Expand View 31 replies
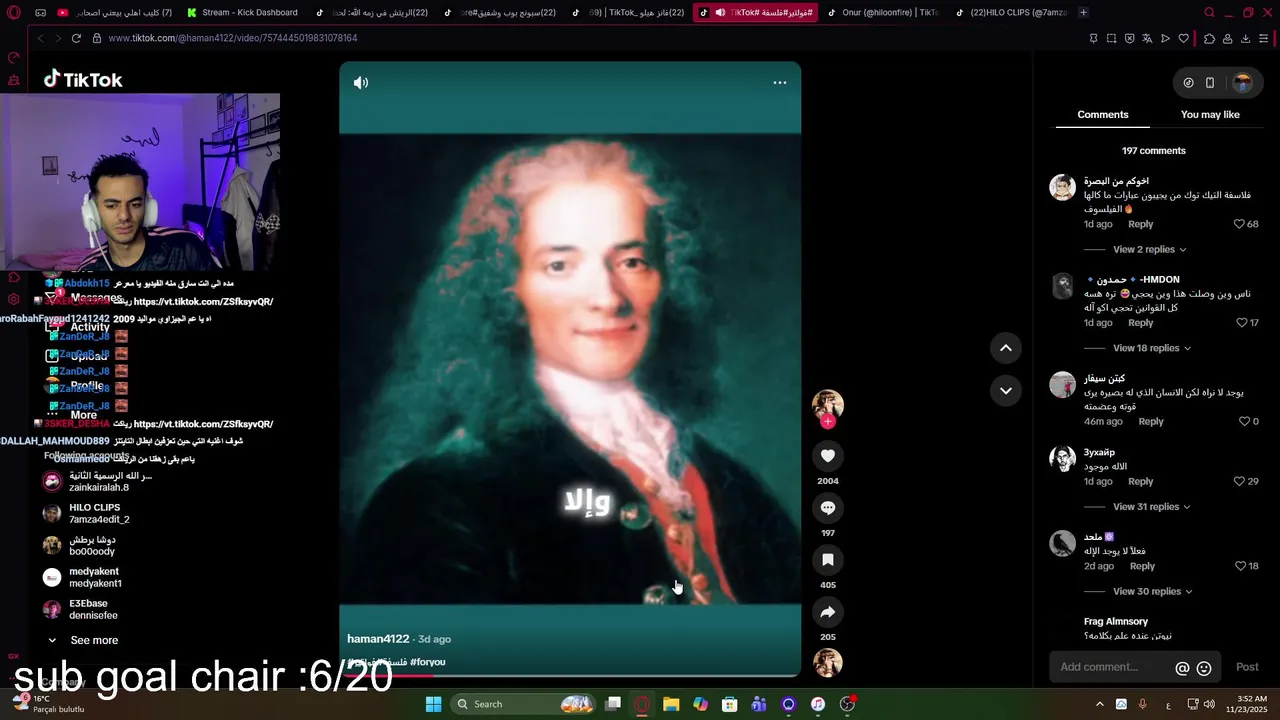Viewport: 1280px width, 720px height. pyautogui.click(x=1152, y=507)
